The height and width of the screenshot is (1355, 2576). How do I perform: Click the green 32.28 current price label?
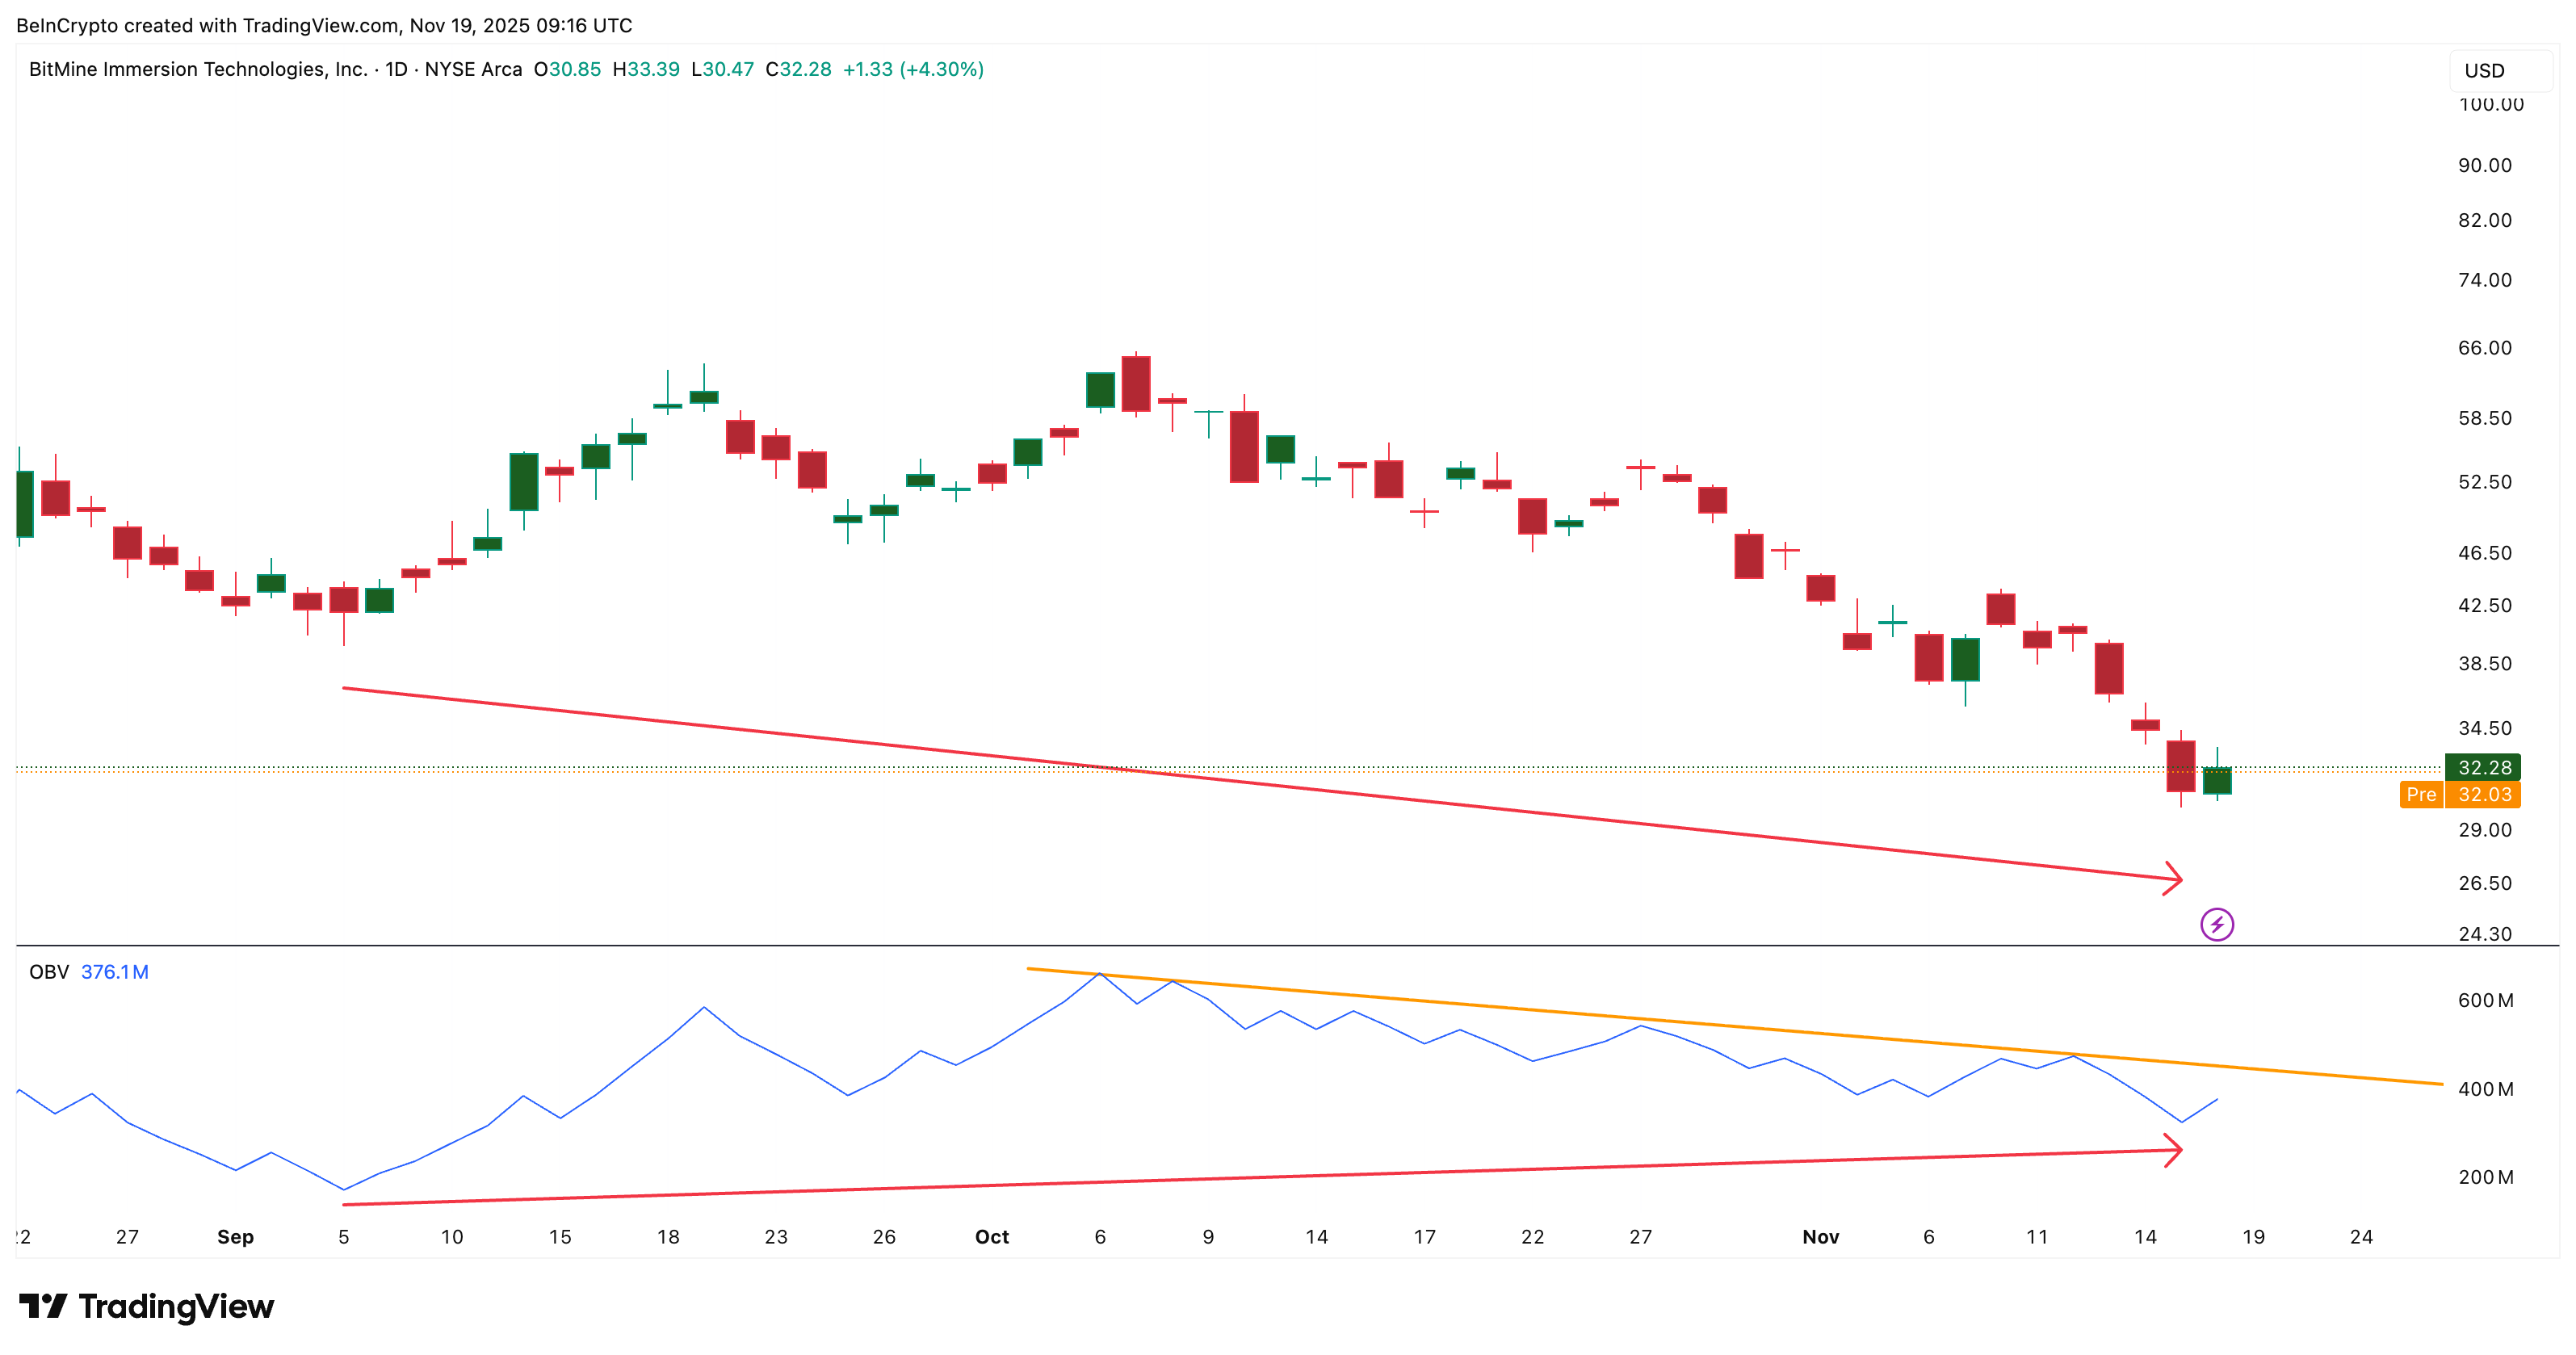[2483, 767]
